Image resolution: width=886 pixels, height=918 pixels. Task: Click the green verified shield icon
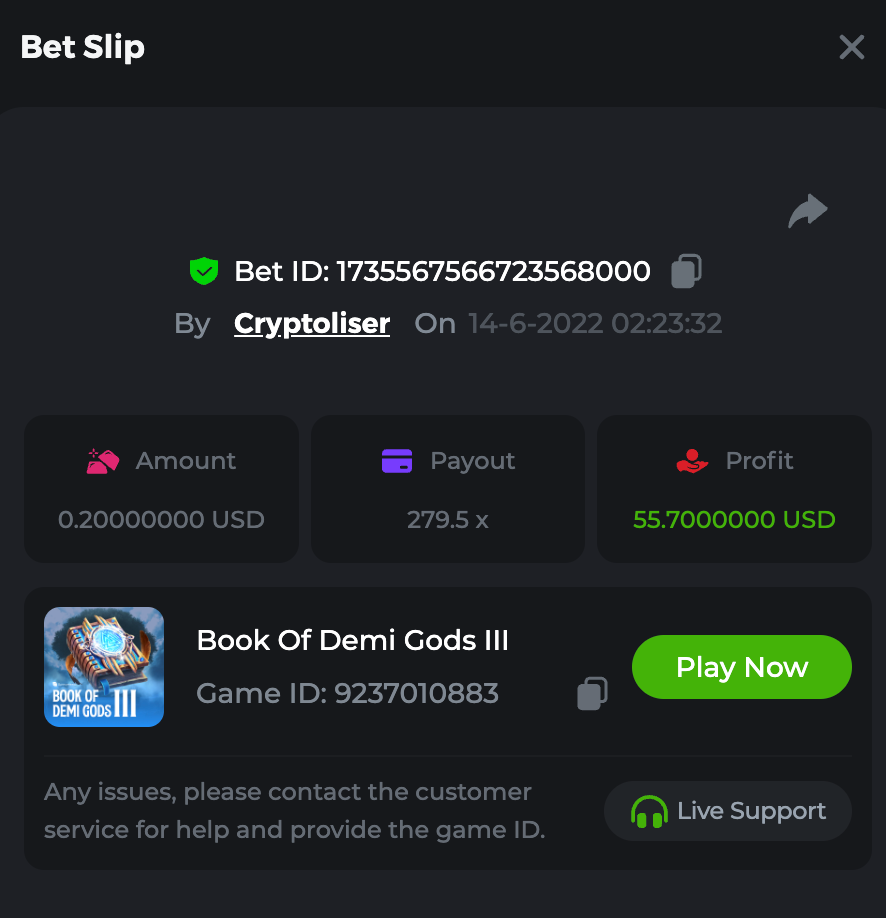(x=204, y=271)
